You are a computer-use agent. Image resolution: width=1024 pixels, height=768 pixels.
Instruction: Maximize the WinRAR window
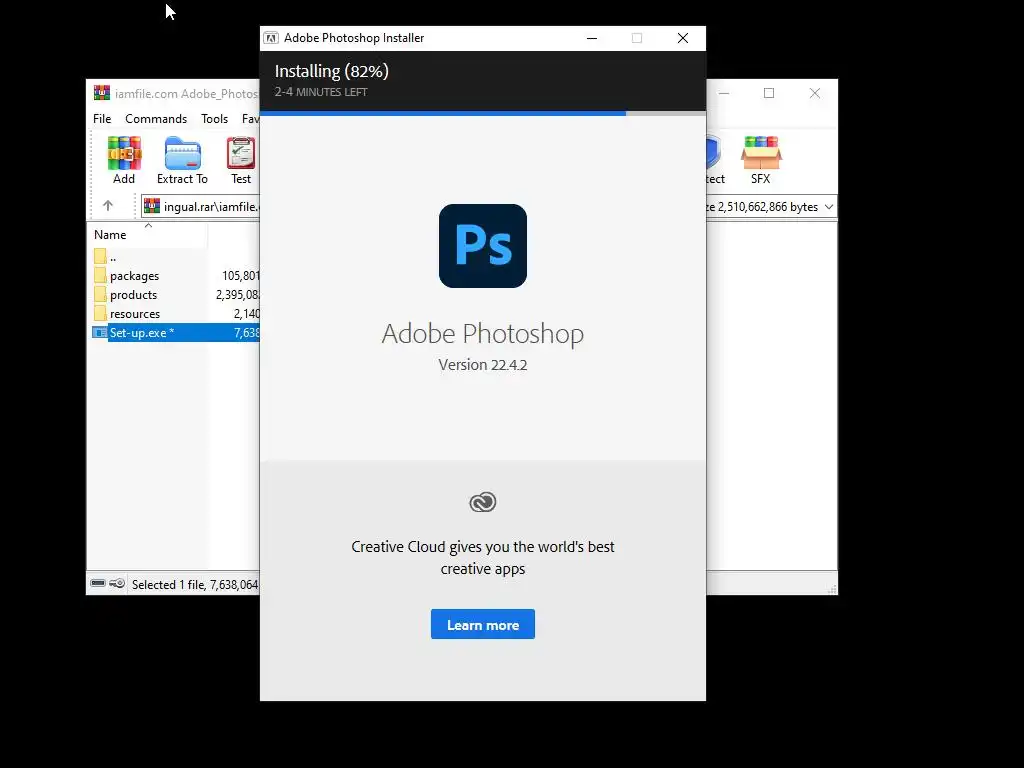pos(769,93)
